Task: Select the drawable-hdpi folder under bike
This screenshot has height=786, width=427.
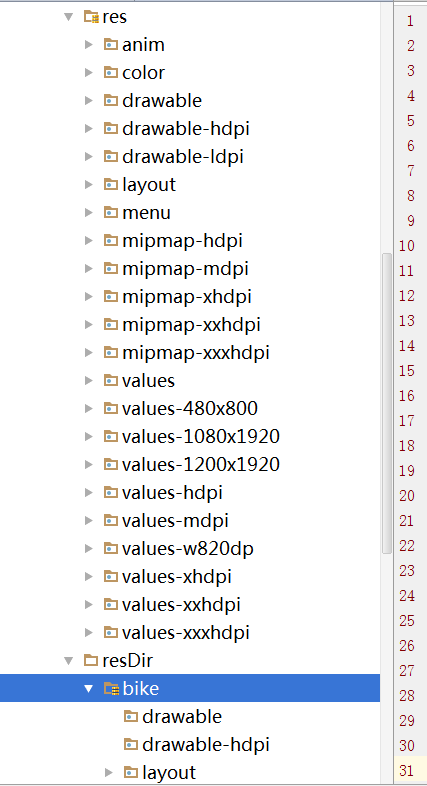Action: click(206, 745)
